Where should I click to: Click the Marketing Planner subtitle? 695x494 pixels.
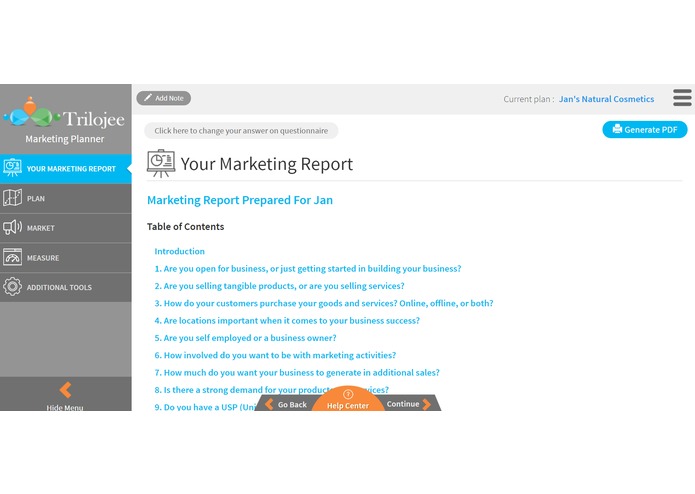65,139
